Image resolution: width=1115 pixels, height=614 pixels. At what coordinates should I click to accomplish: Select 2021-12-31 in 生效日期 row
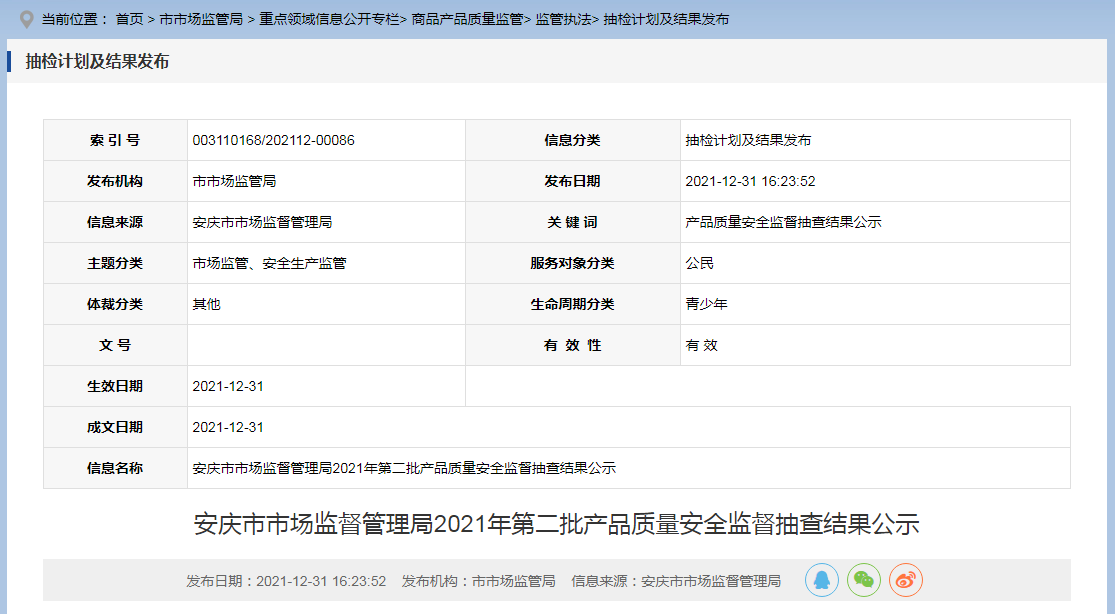[228, 386]
